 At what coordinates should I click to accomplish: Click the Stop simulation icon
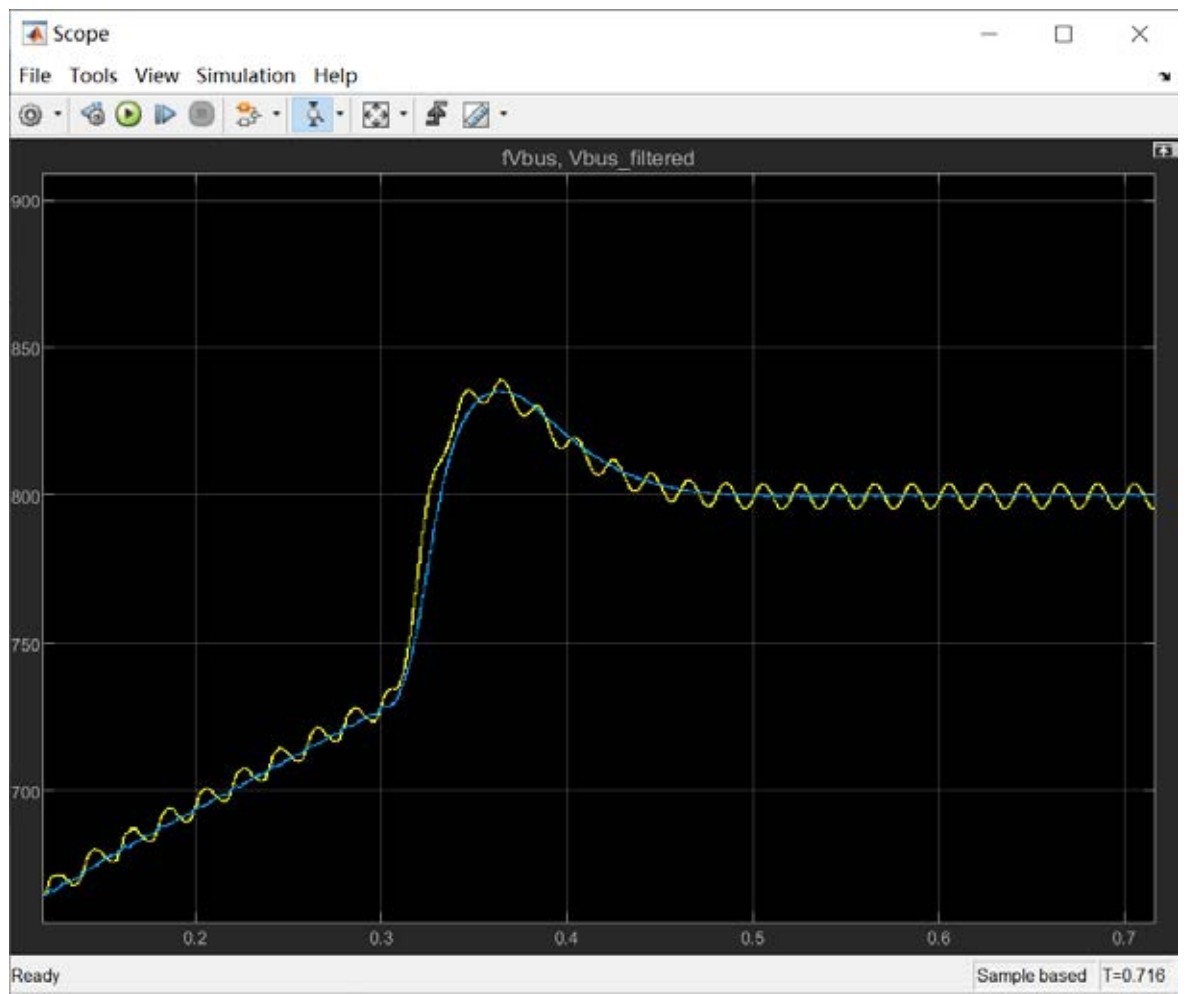click(x=201, y=116)
